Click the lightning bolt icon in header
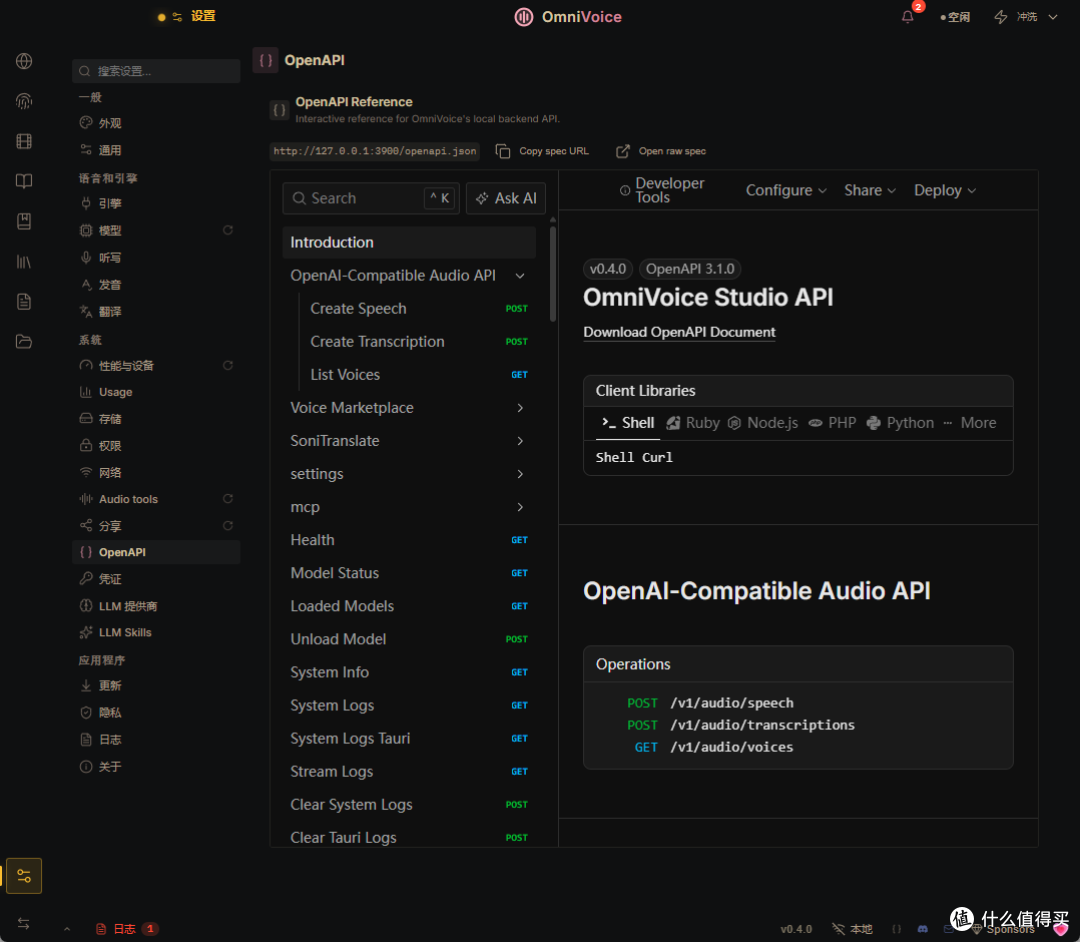Viewport: 1080px width, 942px height. click(1001, 17)
